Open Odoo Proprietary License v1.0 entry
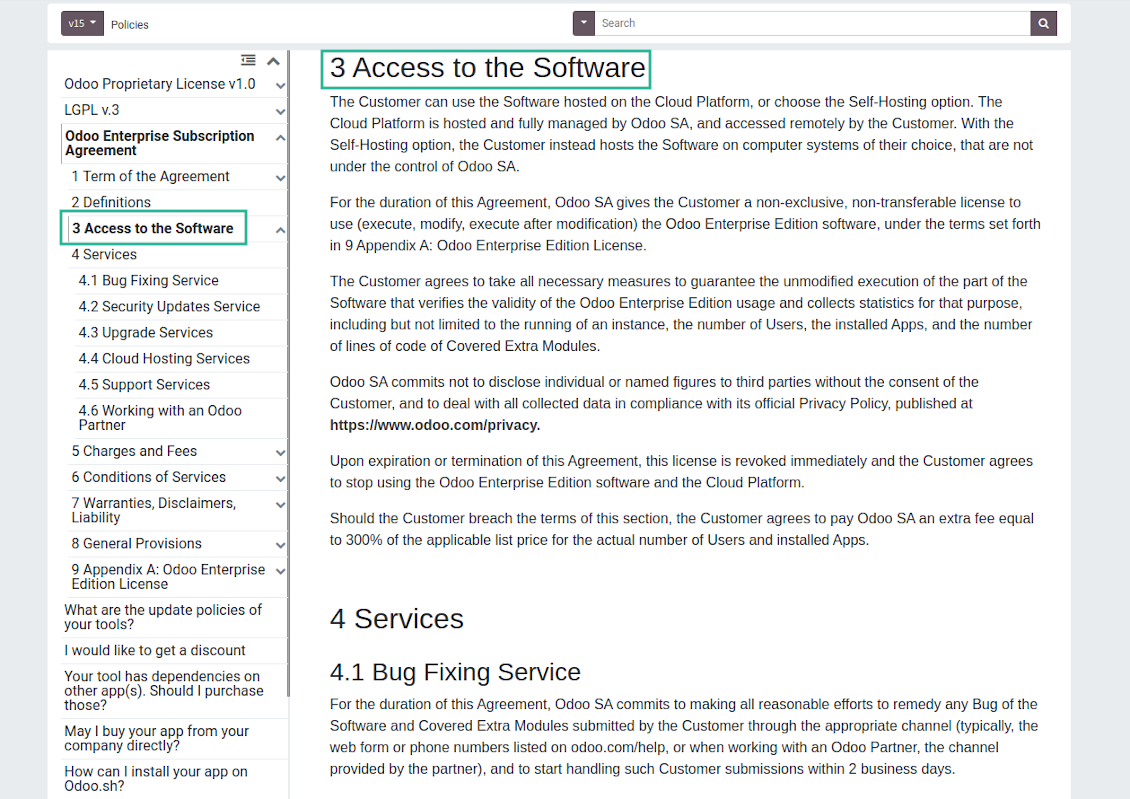 (x=159, y=84)
